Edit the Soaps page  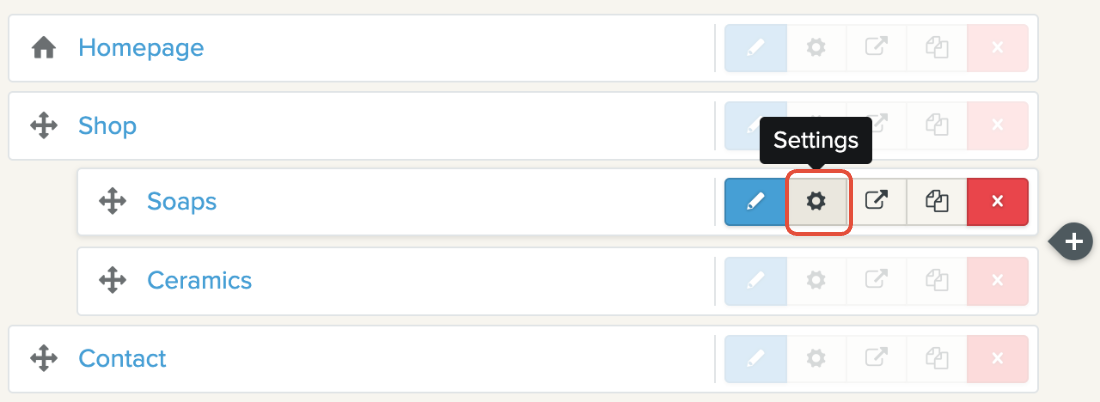[756, 202]
